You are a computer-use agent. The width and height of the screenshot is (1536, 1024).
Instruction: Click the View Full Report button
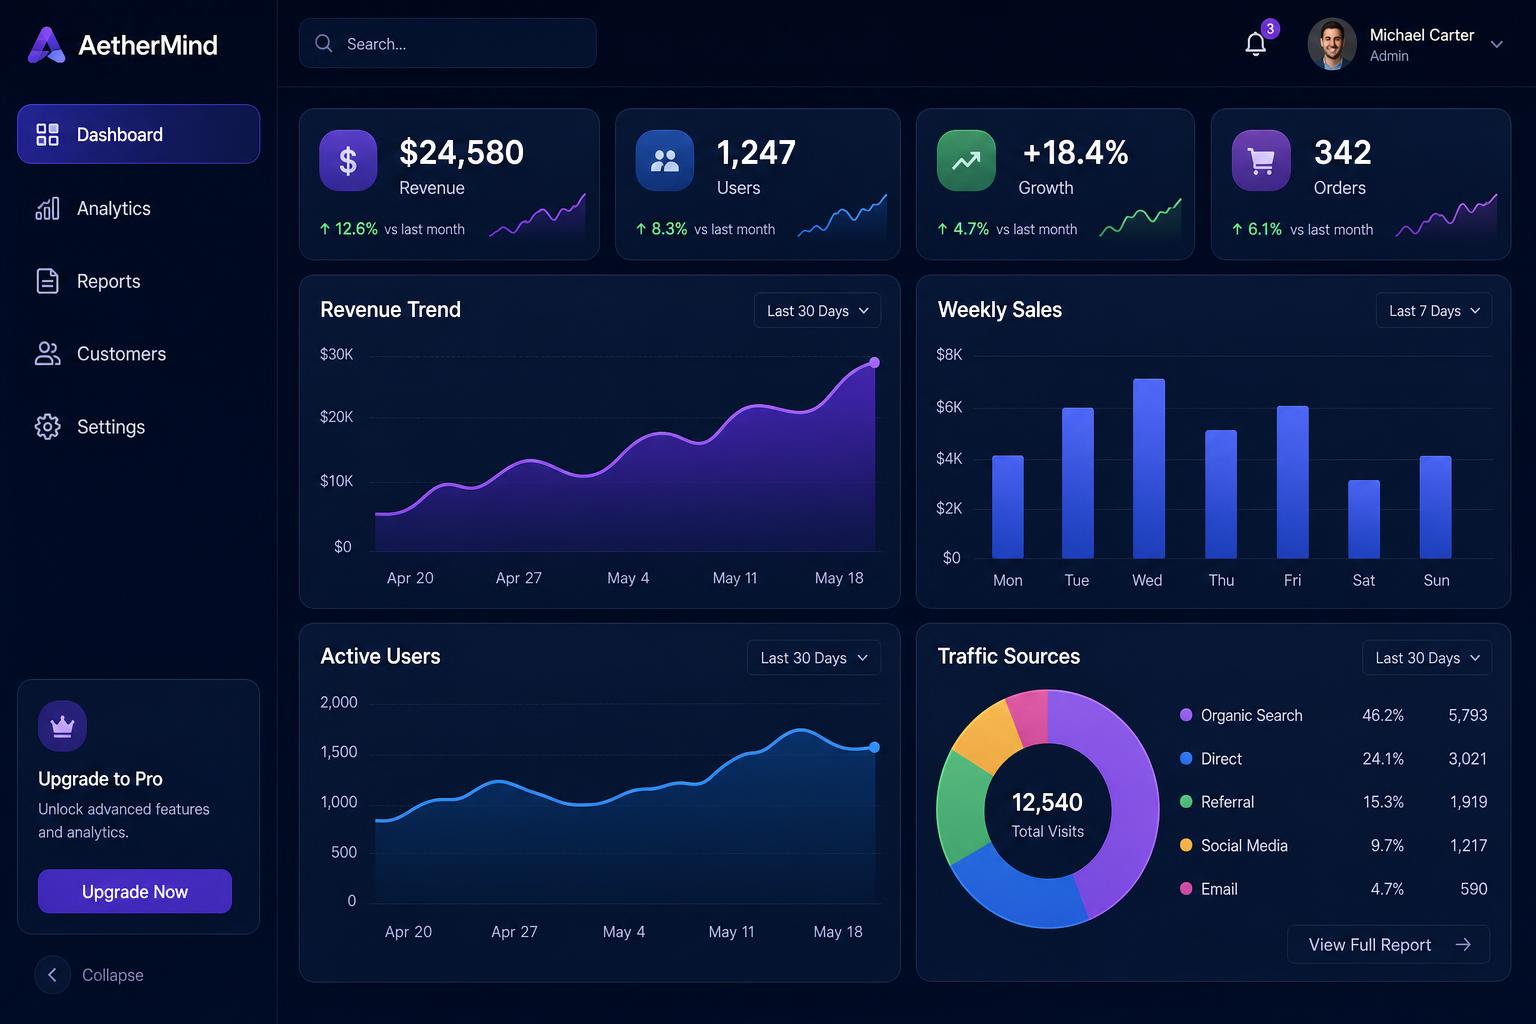point(1388,945)
